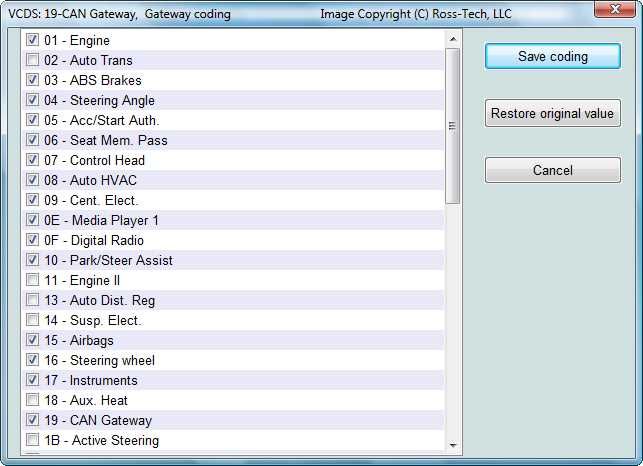The image size is (643, 466).
Task: Disable the 17 - Instruments checkbox
Action: tap(32, 380)
